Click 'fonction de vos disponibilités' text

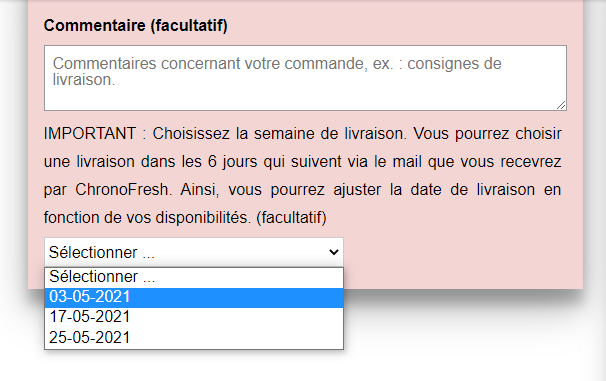148,218
